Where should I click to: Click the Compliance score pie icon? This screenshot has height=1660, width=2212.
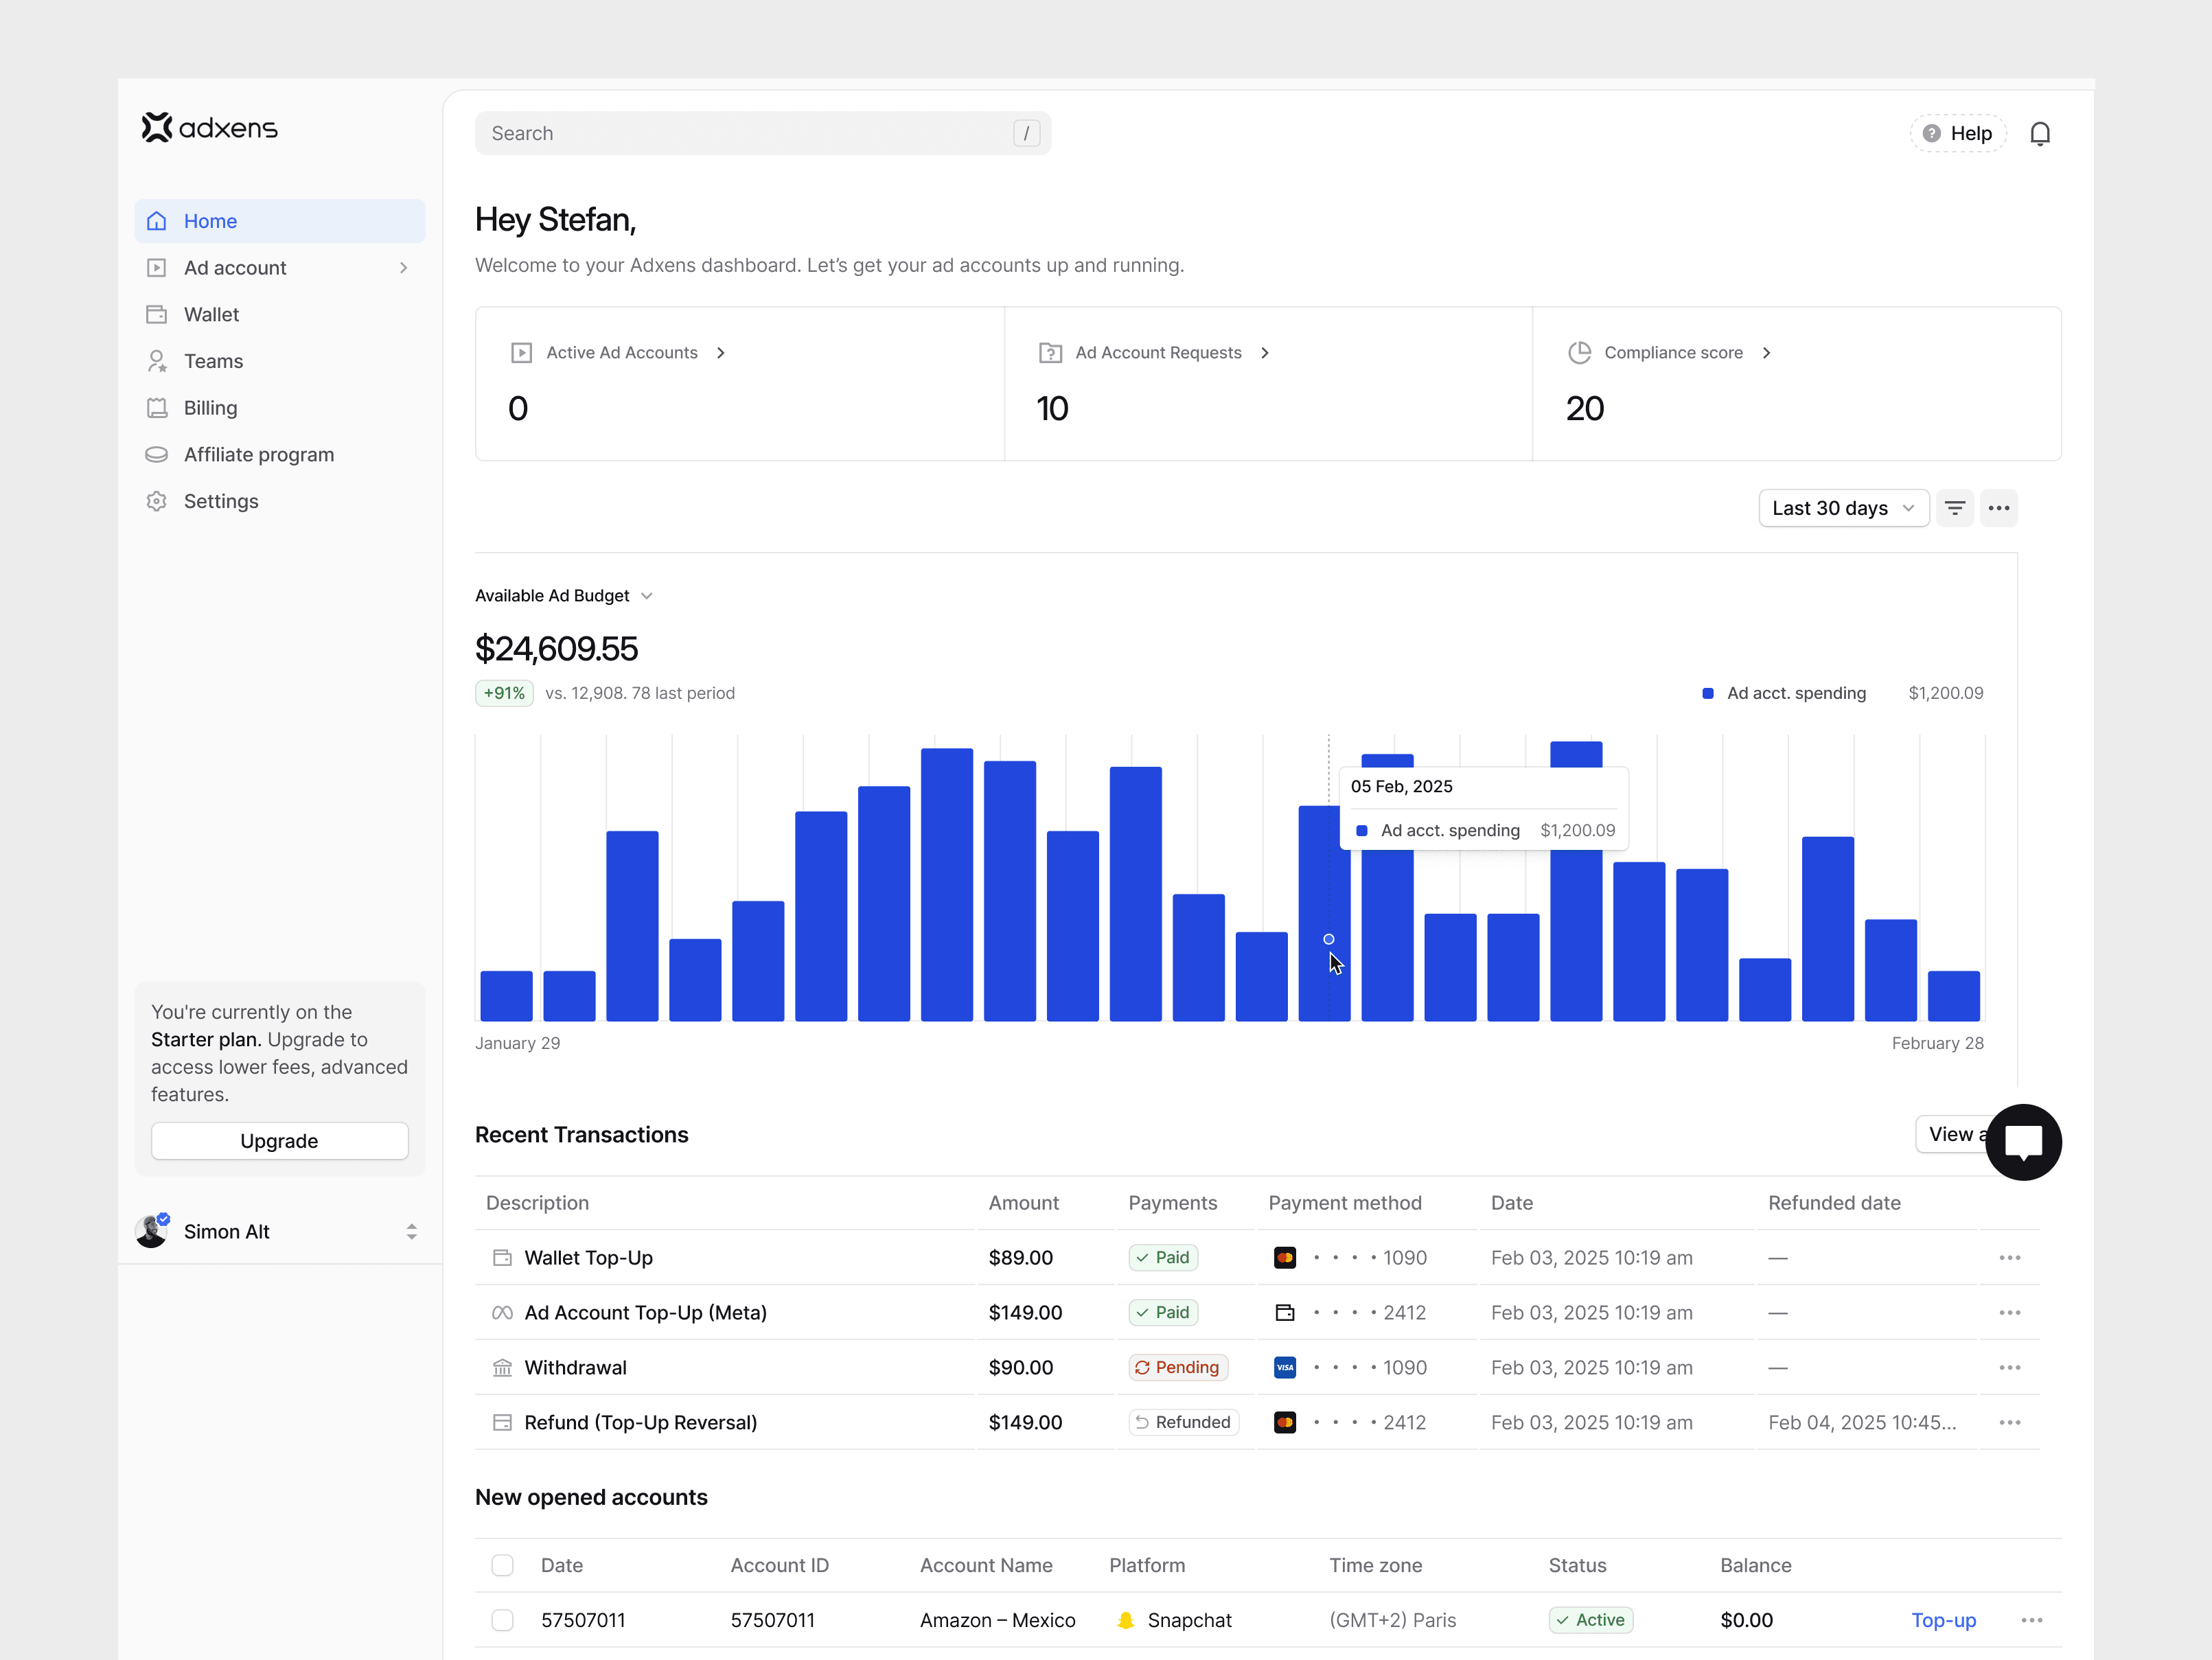pos(1579,352)
